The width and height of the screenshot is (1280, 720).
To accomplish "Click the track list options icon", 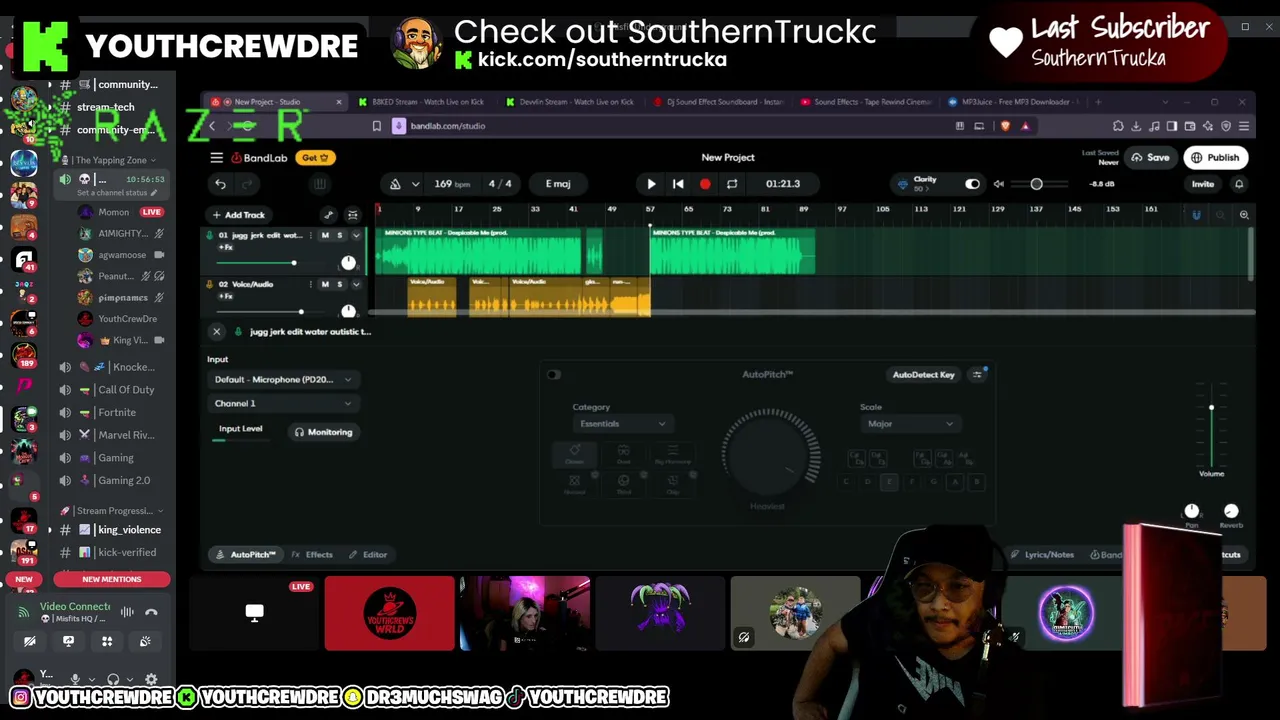I will (x=352, y=215).
